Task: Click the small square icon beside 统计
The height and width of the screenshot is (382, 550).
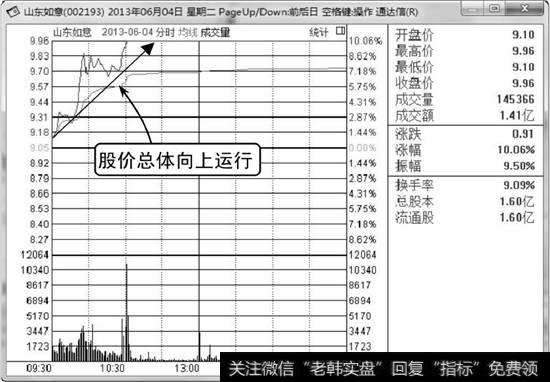Action: [340, 31]
